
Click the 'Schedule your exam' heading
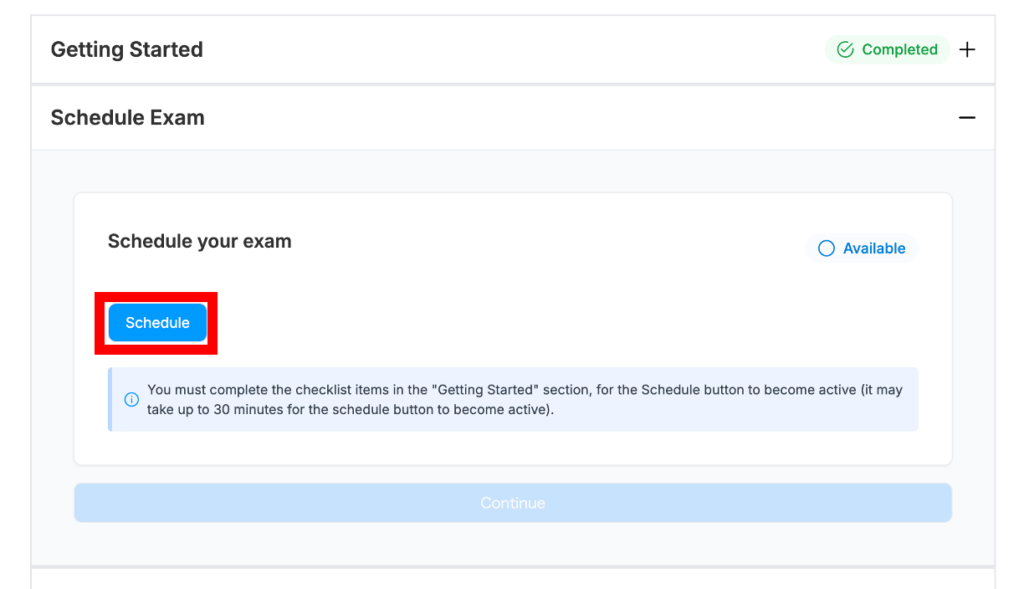tap(199, 241)
